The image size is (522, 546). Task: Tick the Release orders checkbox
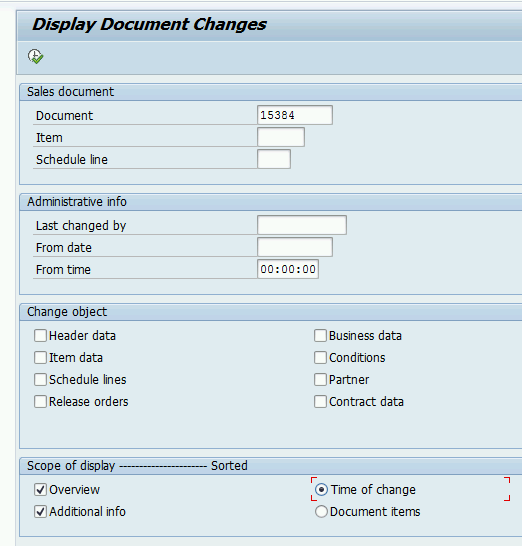pyautogui.click(x=40, y=401)
